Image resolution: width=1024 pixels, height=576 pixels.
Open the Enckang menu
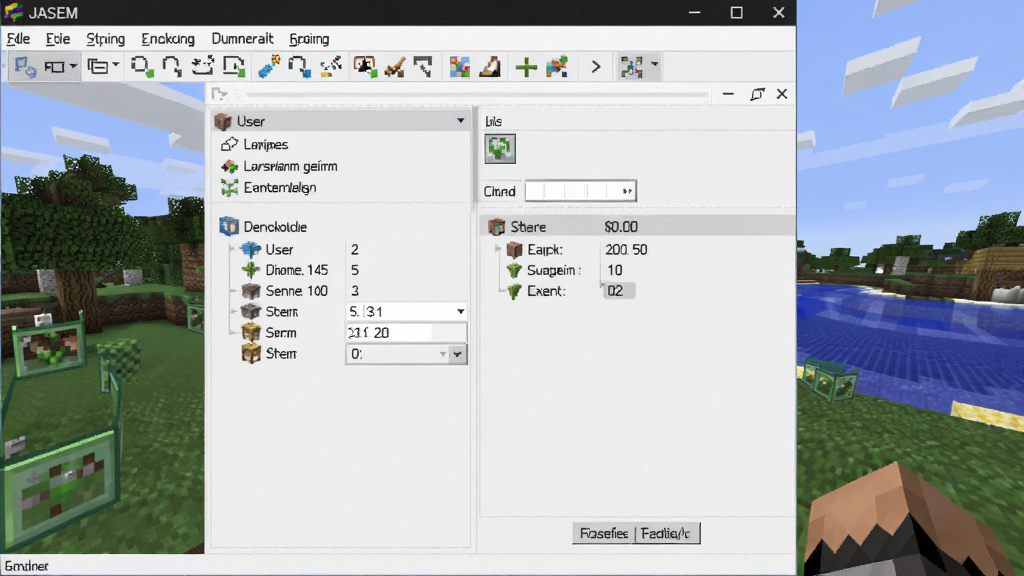click(168, 39)
